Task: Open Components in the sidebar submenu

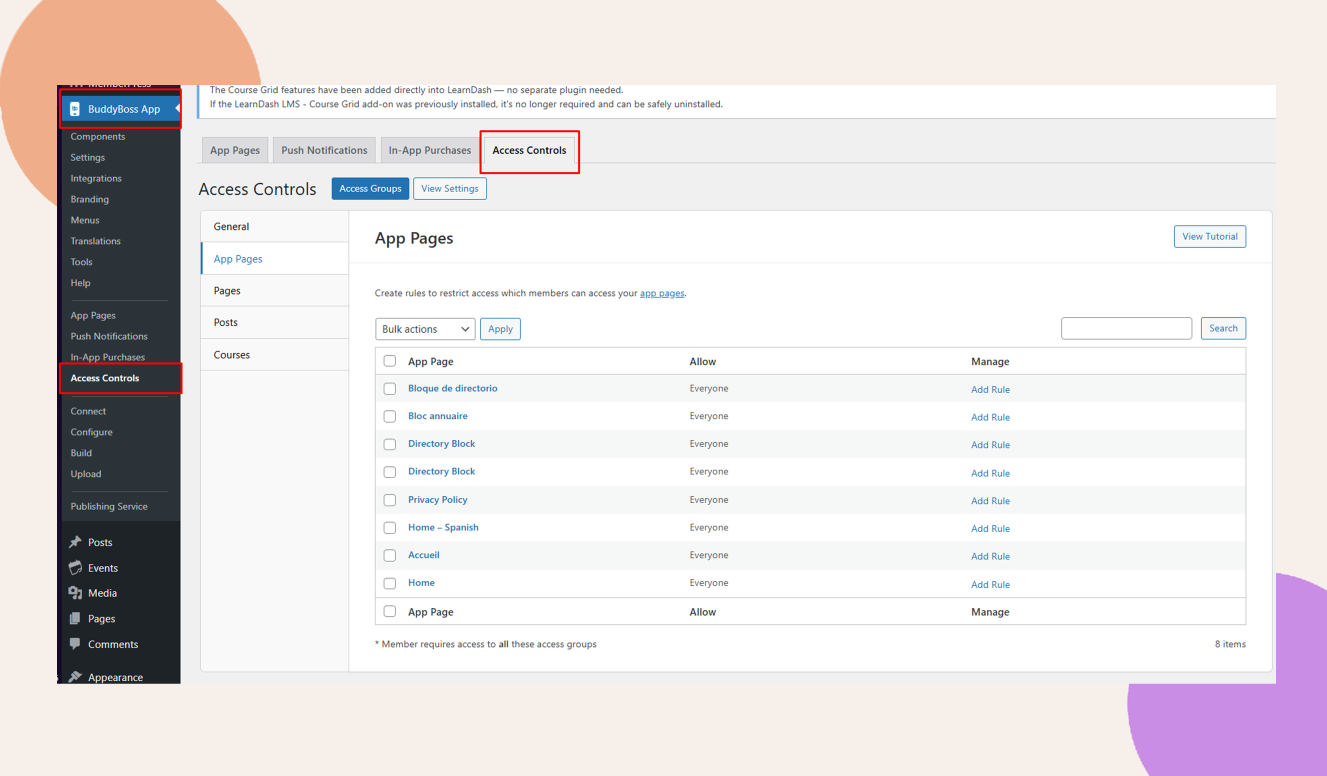Action: point(98,137)
